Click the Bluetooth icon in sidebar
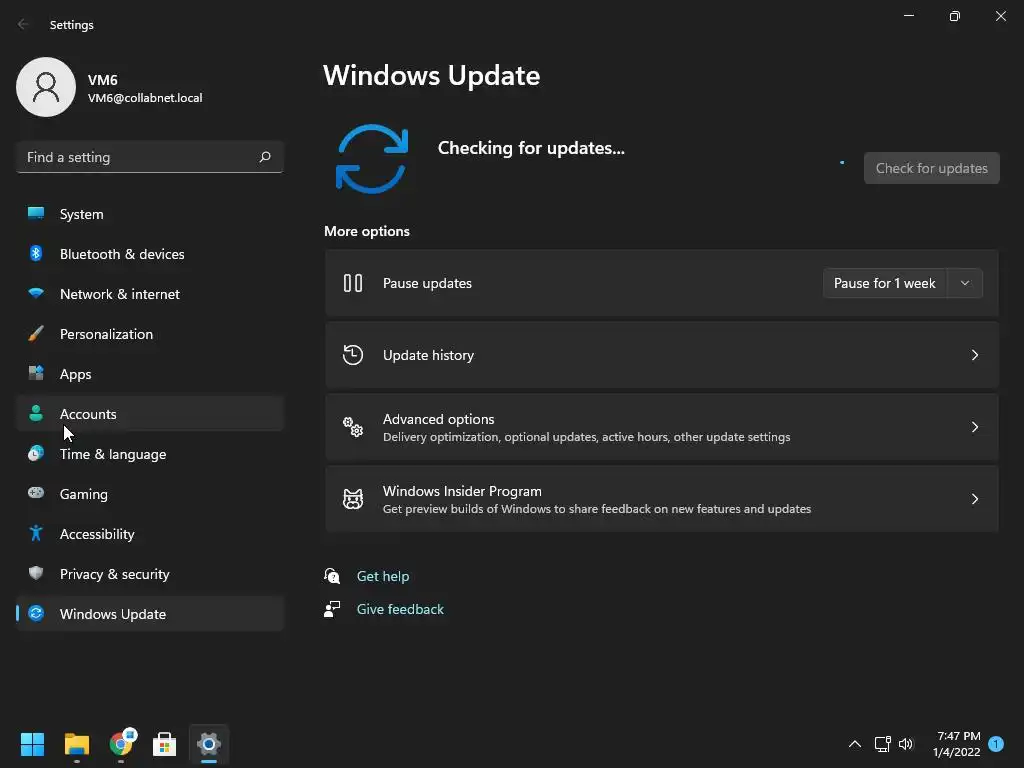The image size is (1024, 768). tap(36, 253)
